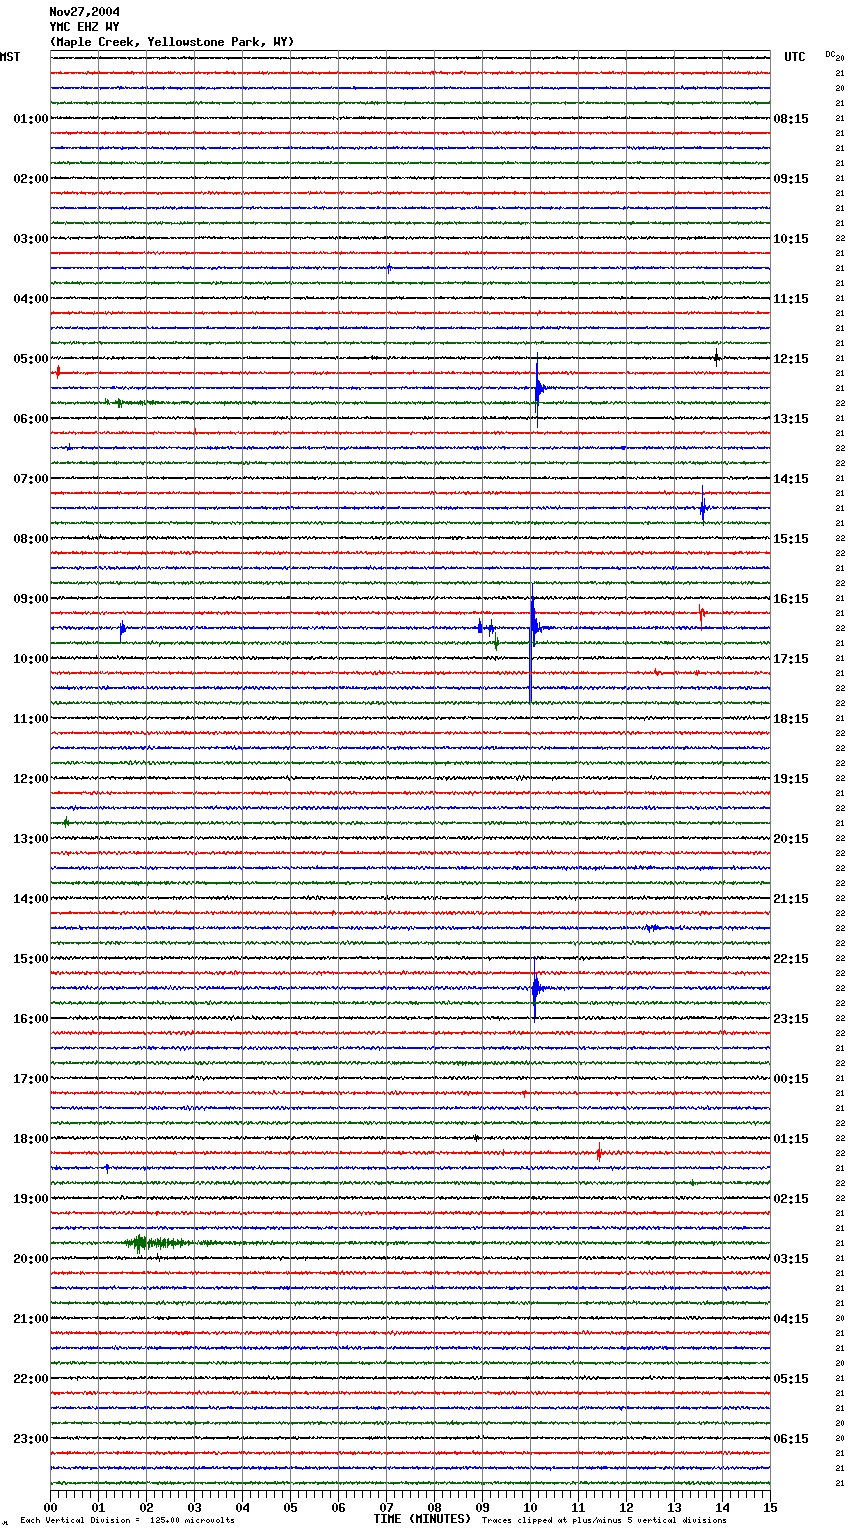Click the red spike on the 18:15 trace
This screenshot has height=1534, width=850.
click(x=599, y=1153)
